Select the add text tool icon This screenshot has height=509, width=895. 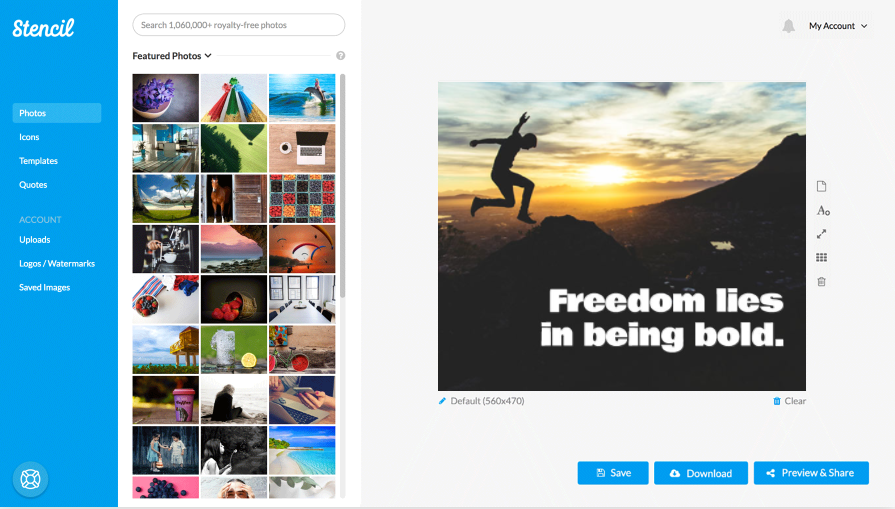[x=823, y=211]
